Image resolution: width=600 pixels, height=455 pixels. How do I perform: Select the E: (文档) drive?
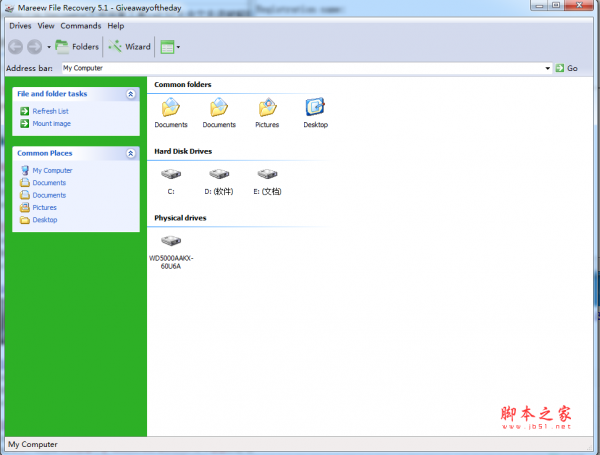tap(267, 181)
